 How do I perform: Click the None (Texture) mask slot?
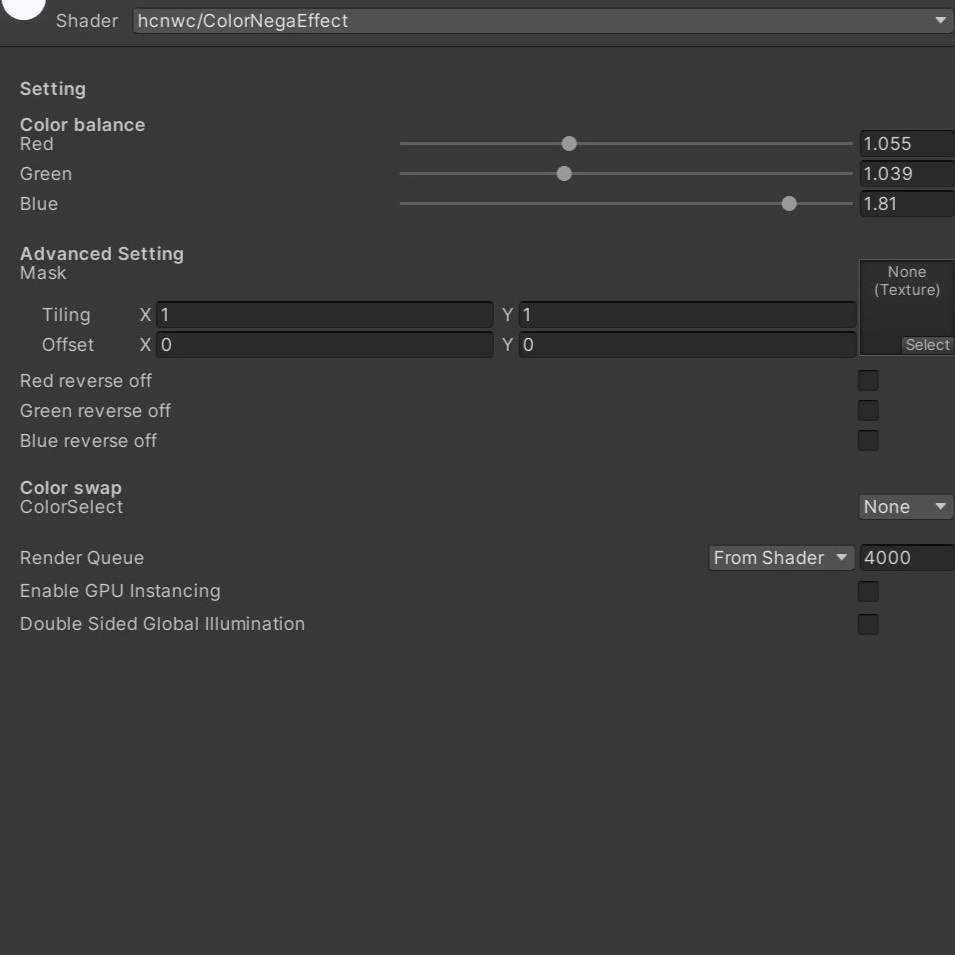[x=907, y=308]
